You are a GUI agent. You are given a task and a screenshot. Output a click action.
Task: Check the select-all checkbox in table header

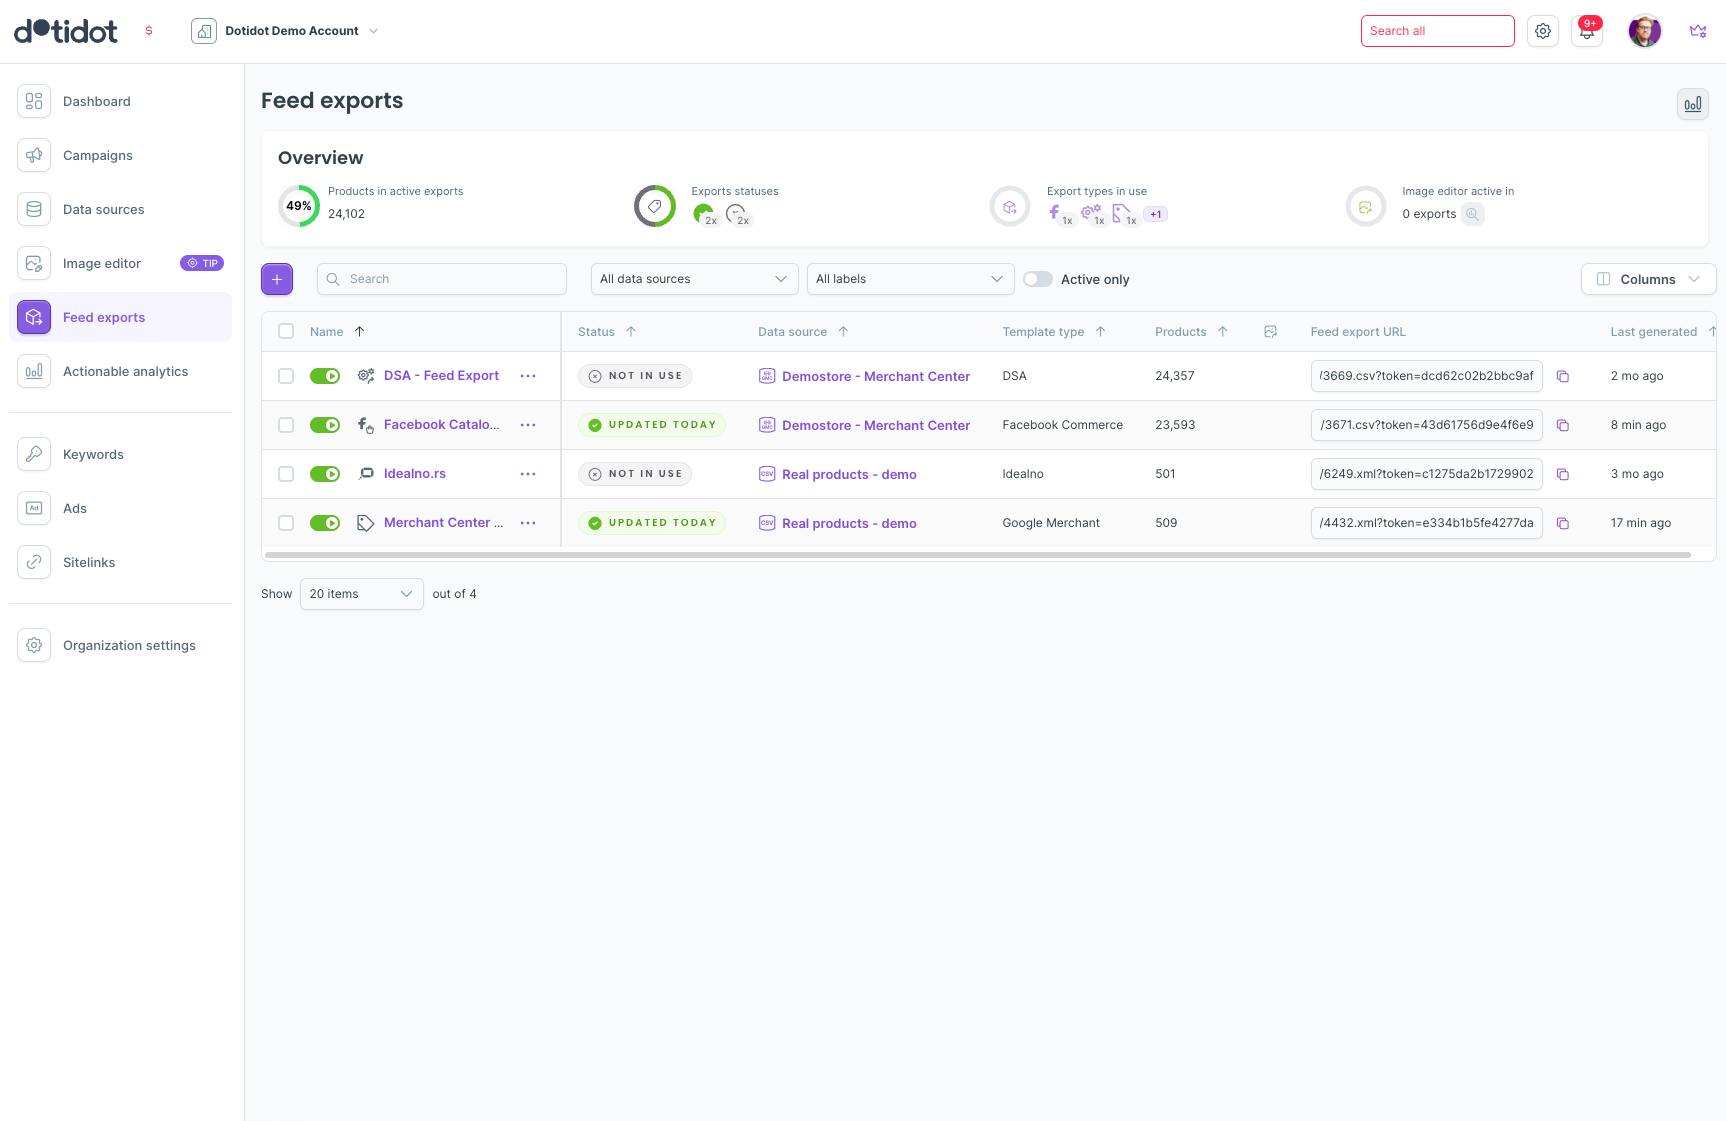pos(286,331)
